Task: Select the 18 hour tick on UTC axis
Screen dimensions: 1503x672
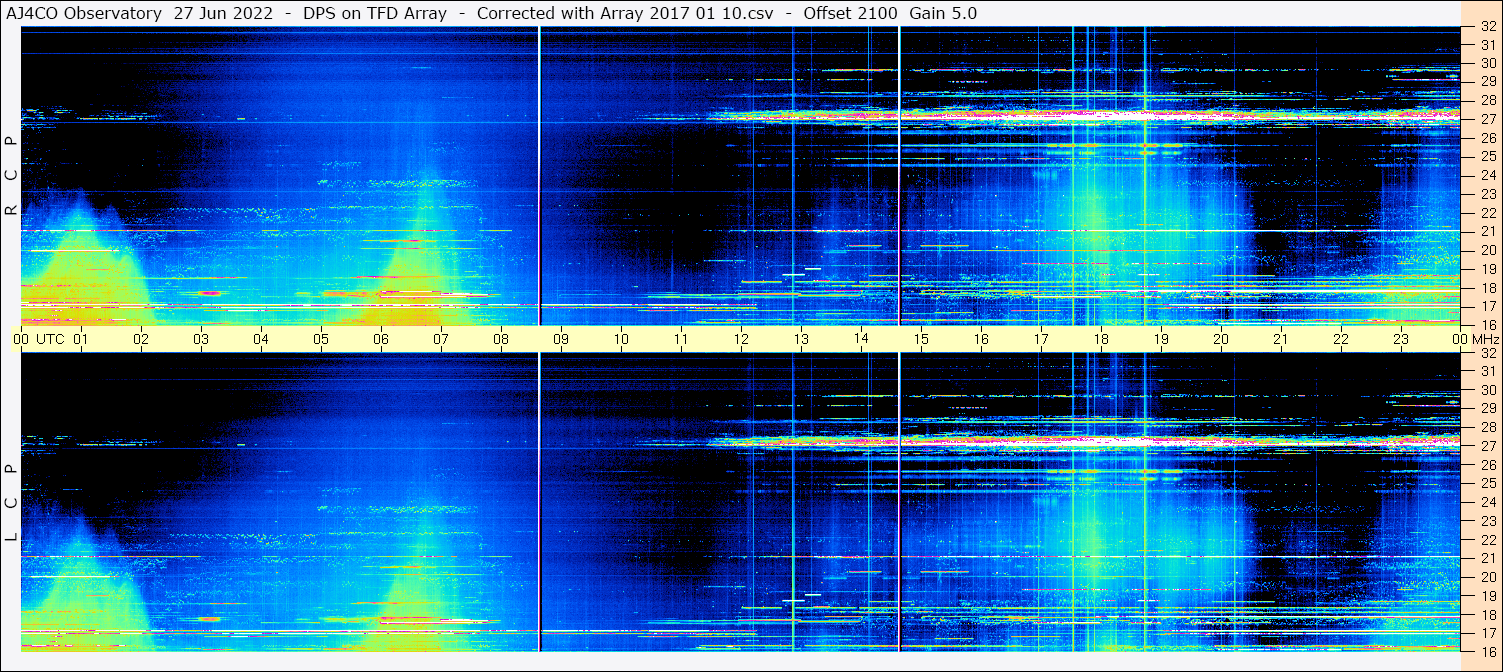Action: 1101,339
